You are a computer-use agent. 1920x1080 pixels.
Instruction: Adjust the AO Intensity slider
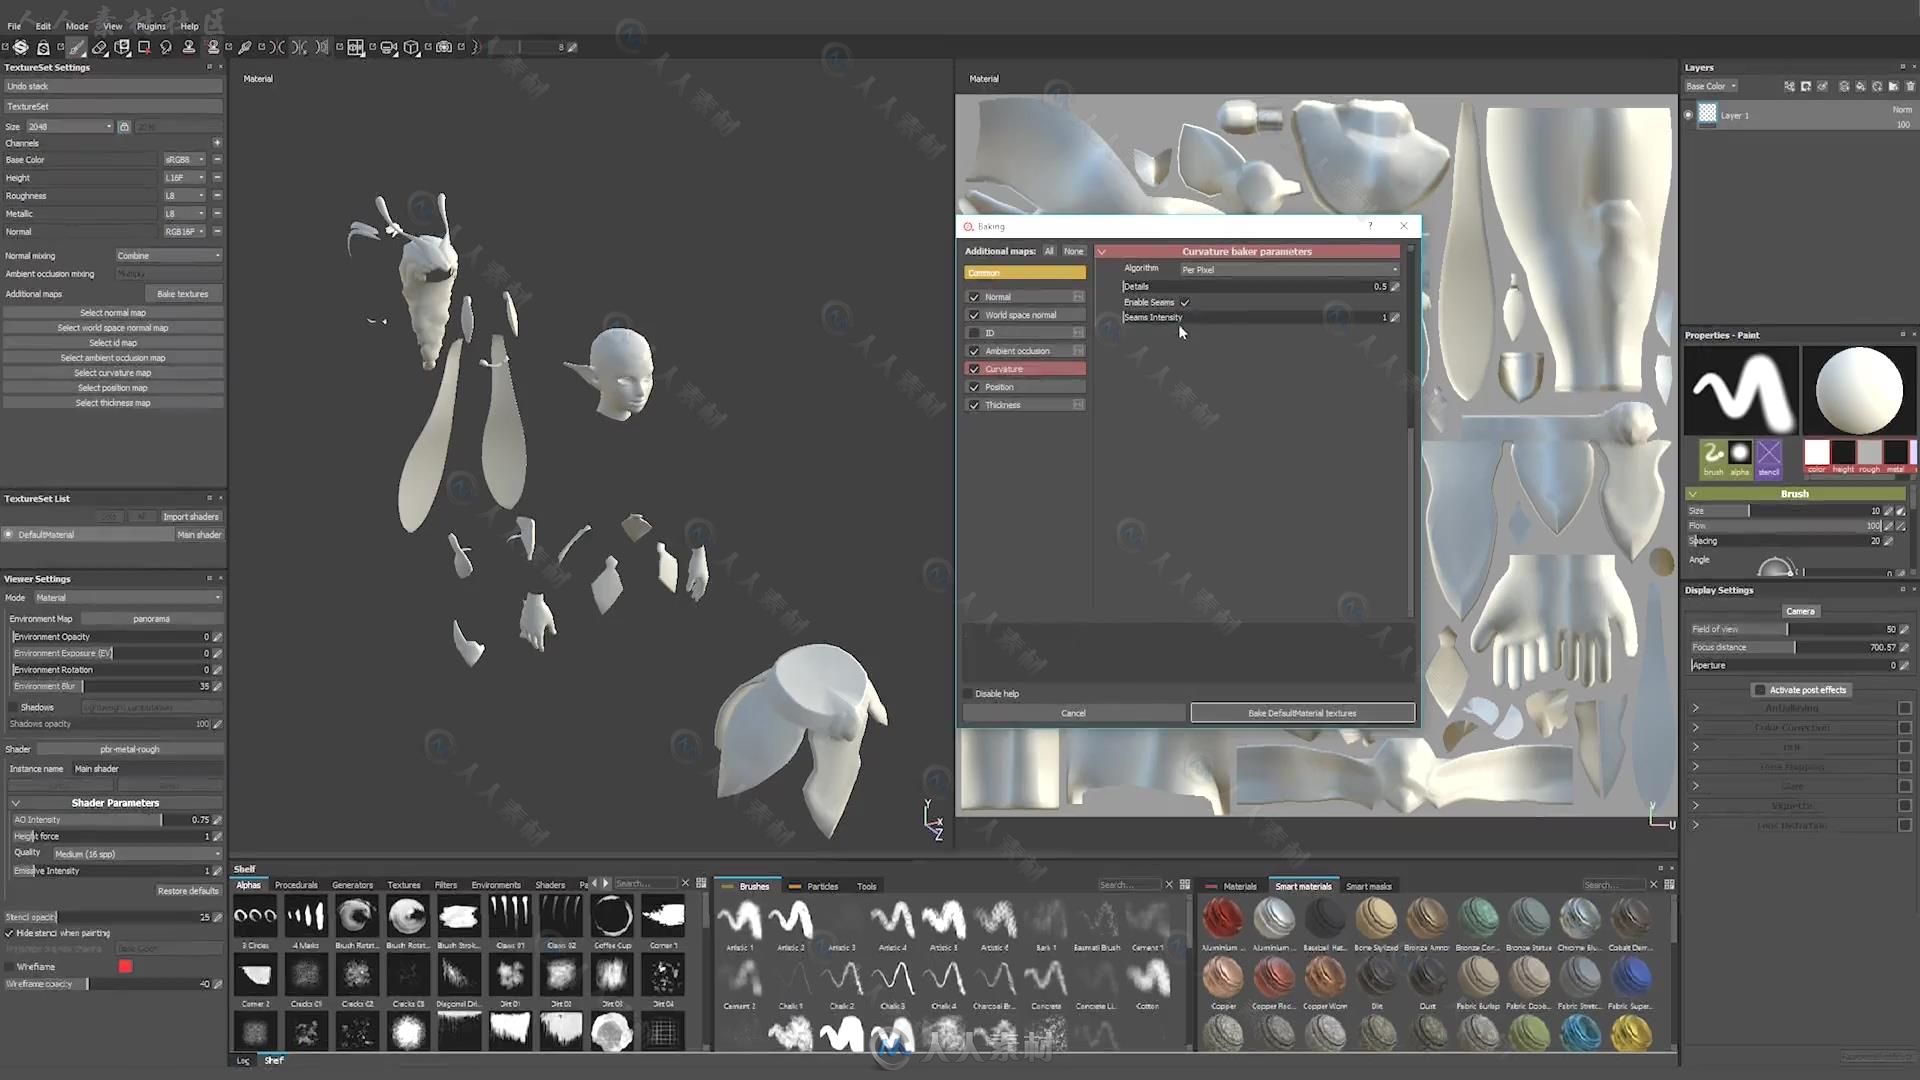pyautogui.click(x=112, y=820)
